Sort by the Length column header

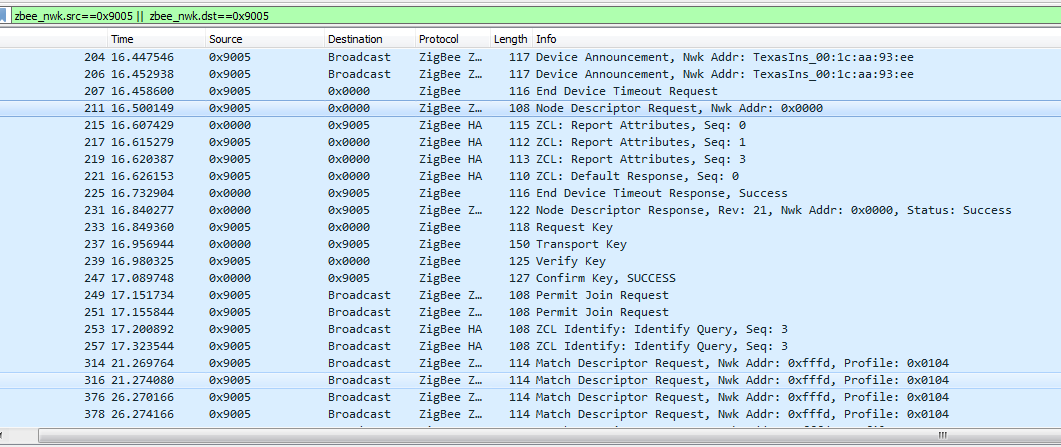(511, 39)
